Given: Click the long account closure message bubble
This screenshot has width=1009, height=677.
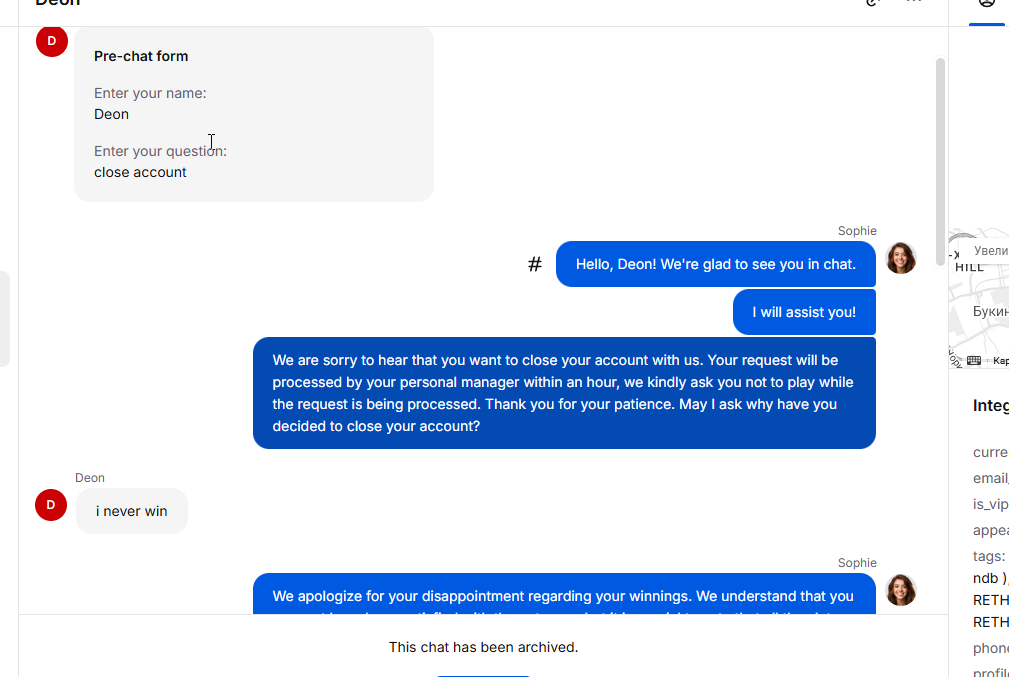Looking at the screenshot, I should [x=564, y=393].
